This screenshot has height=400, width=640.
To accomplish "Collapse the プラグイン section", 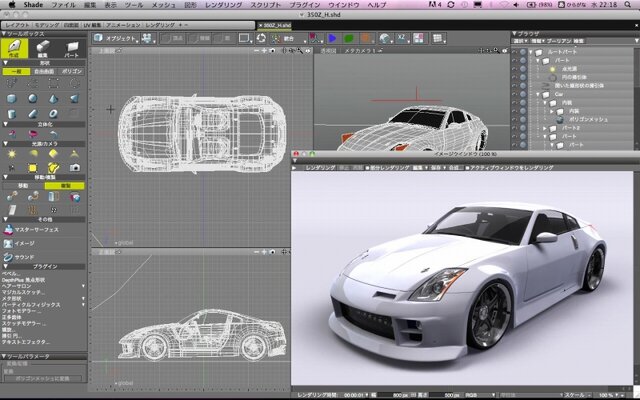I will tap(6, 266).
